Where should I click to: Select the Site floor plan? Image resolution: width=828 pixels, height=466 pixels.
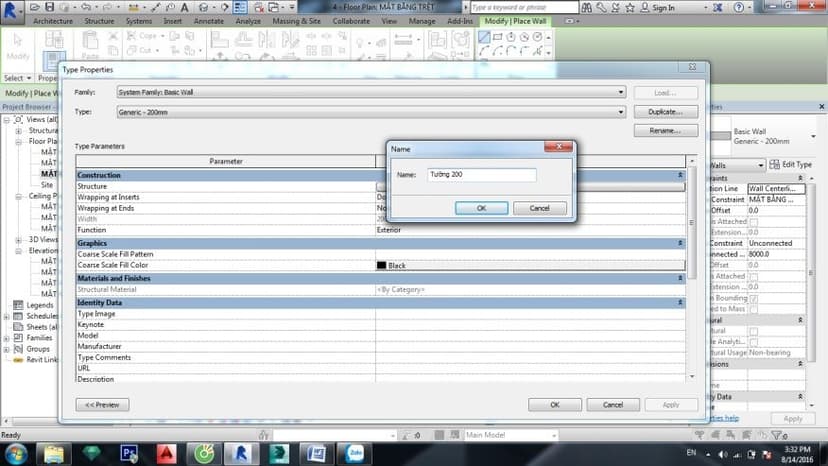point(47,185)
